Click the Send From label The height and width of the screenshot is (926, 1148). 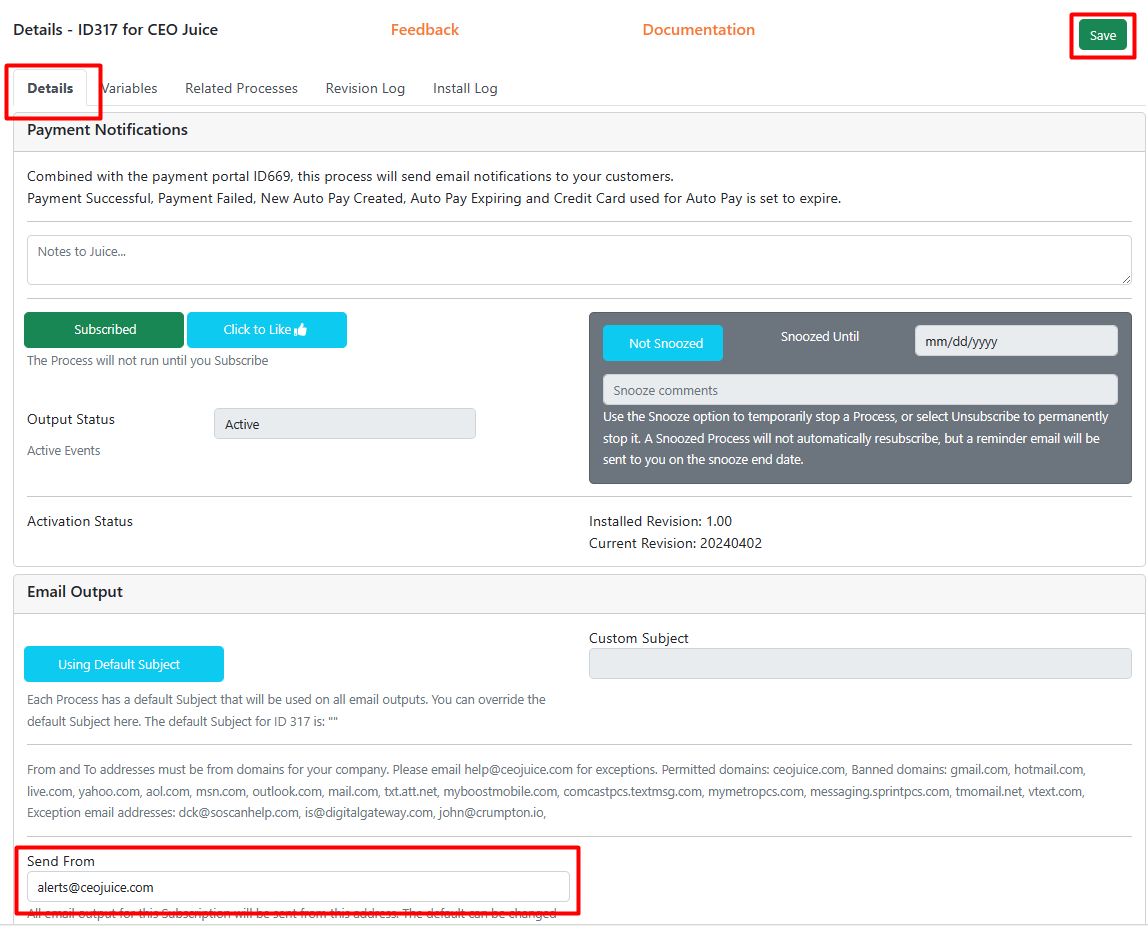pyautogui.click(x=61, y=862)
